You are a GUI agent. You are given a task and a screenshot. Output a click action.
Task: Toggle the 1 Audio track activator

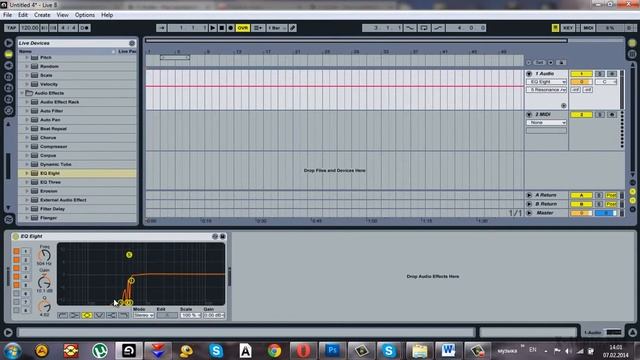pyautogui.click(x=581, y=74)
